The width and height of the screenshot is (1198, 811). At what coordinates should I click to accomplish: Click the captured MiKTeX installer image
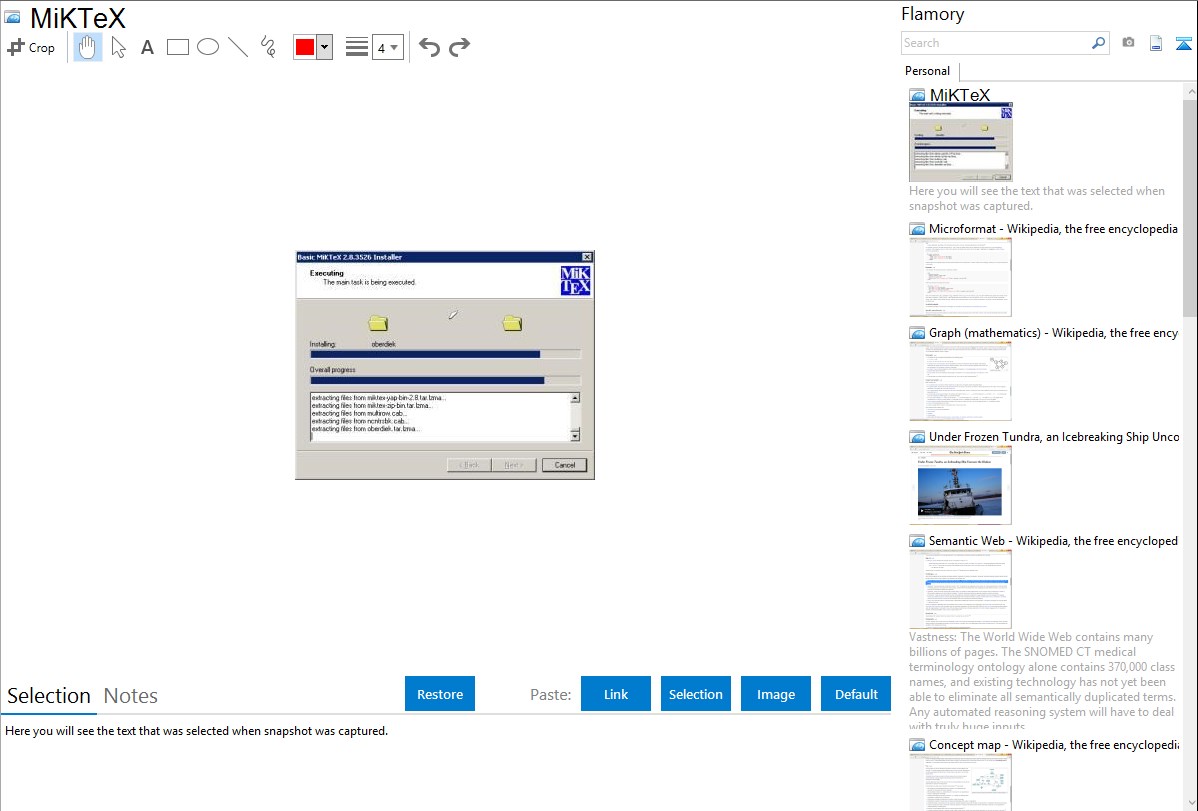(445, 365)
